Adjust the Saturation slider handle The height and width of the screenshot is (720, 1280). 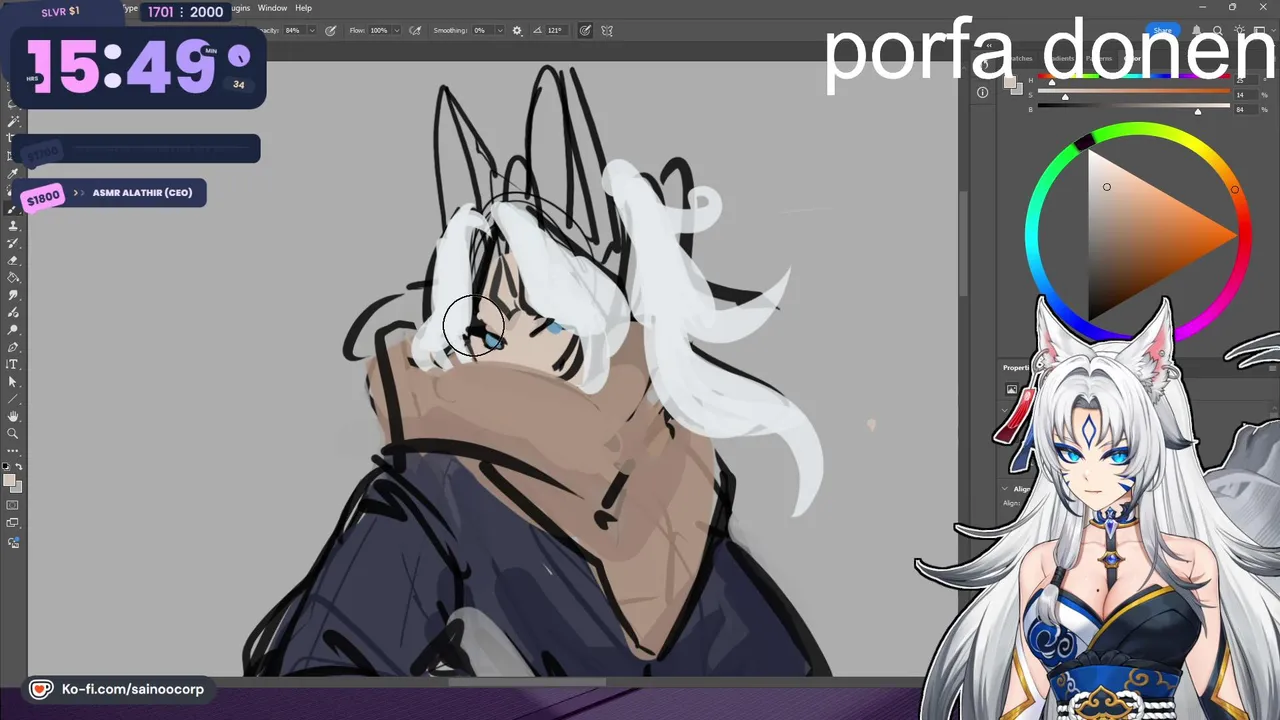click(x=1065, y=98)
